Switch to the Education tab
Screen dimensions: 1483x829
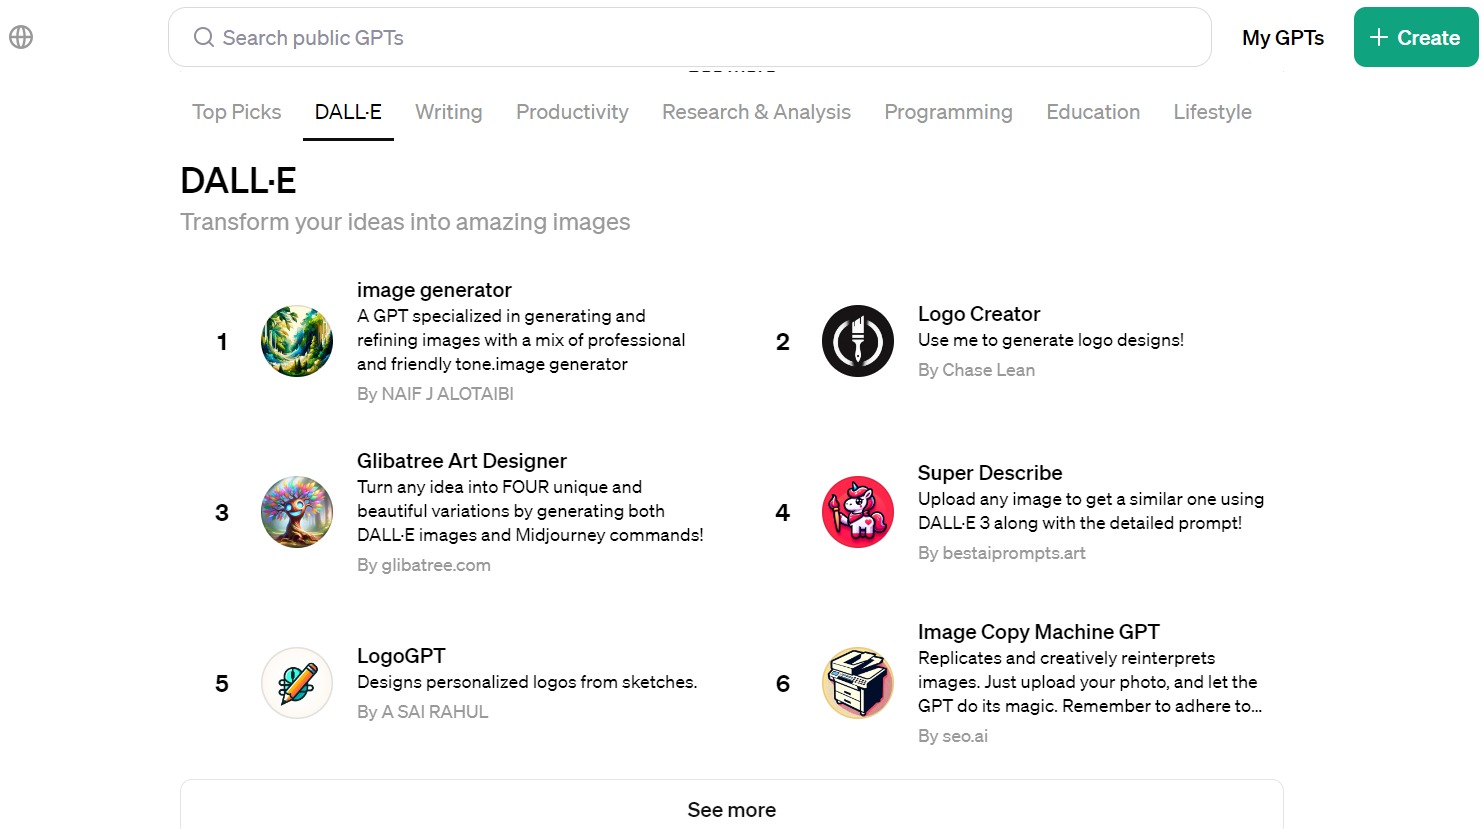(x=1093, y=112)
